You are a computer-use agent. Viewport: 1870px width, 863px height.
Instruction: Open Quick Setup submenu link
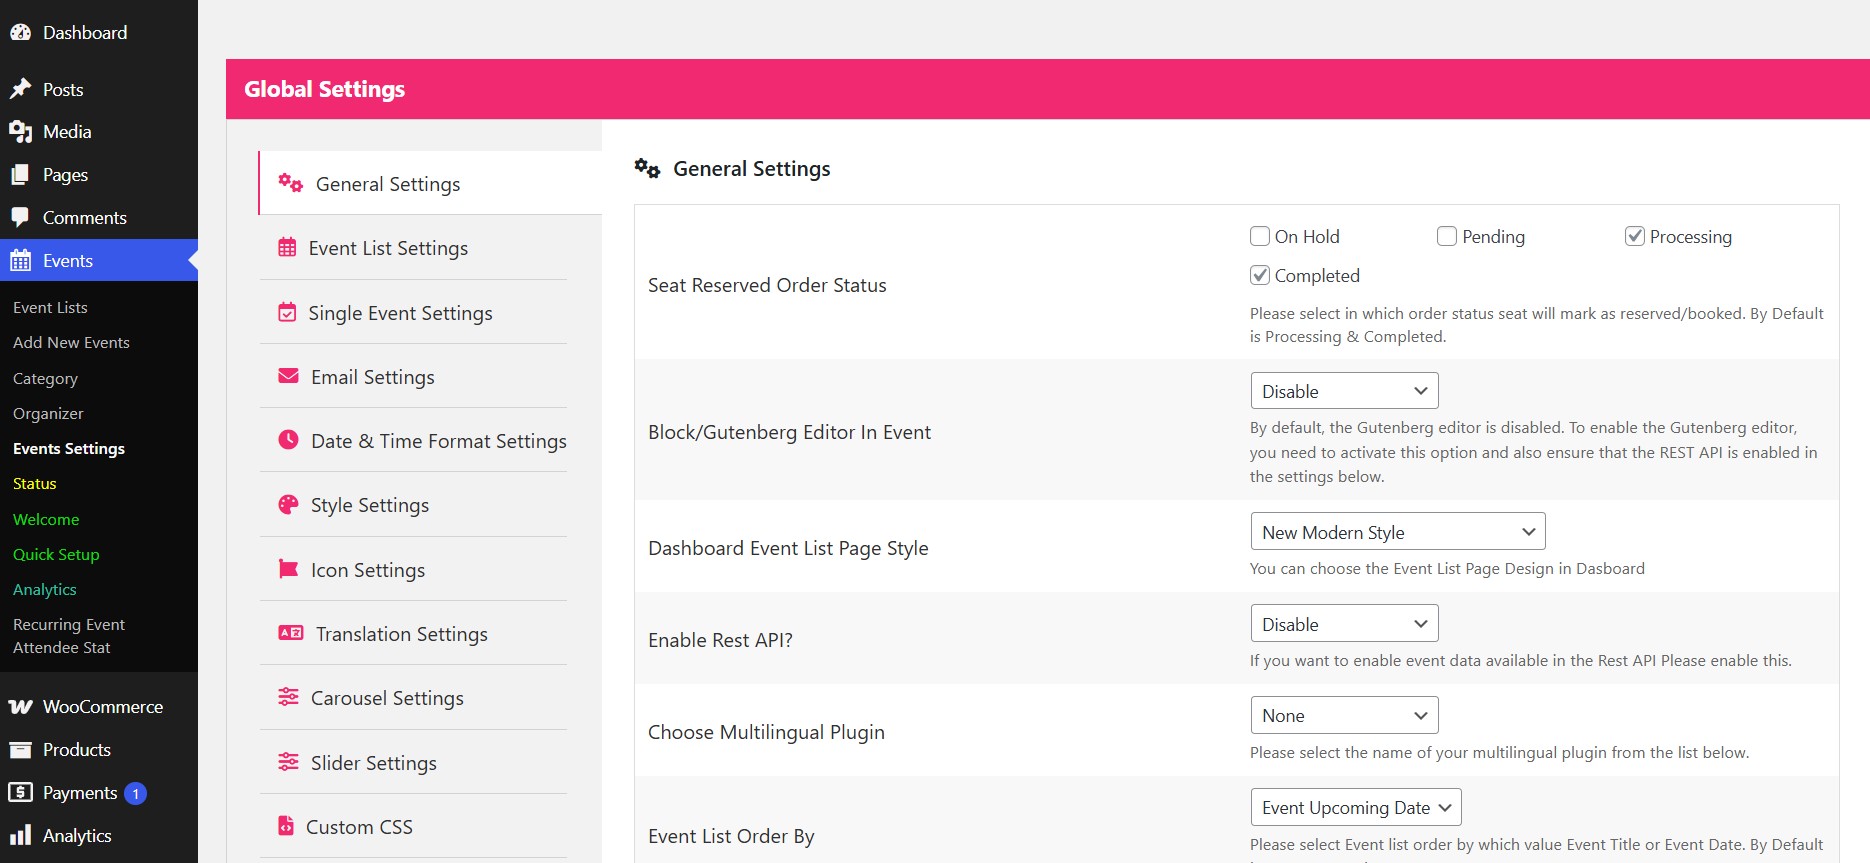click(x=56, y=554)
